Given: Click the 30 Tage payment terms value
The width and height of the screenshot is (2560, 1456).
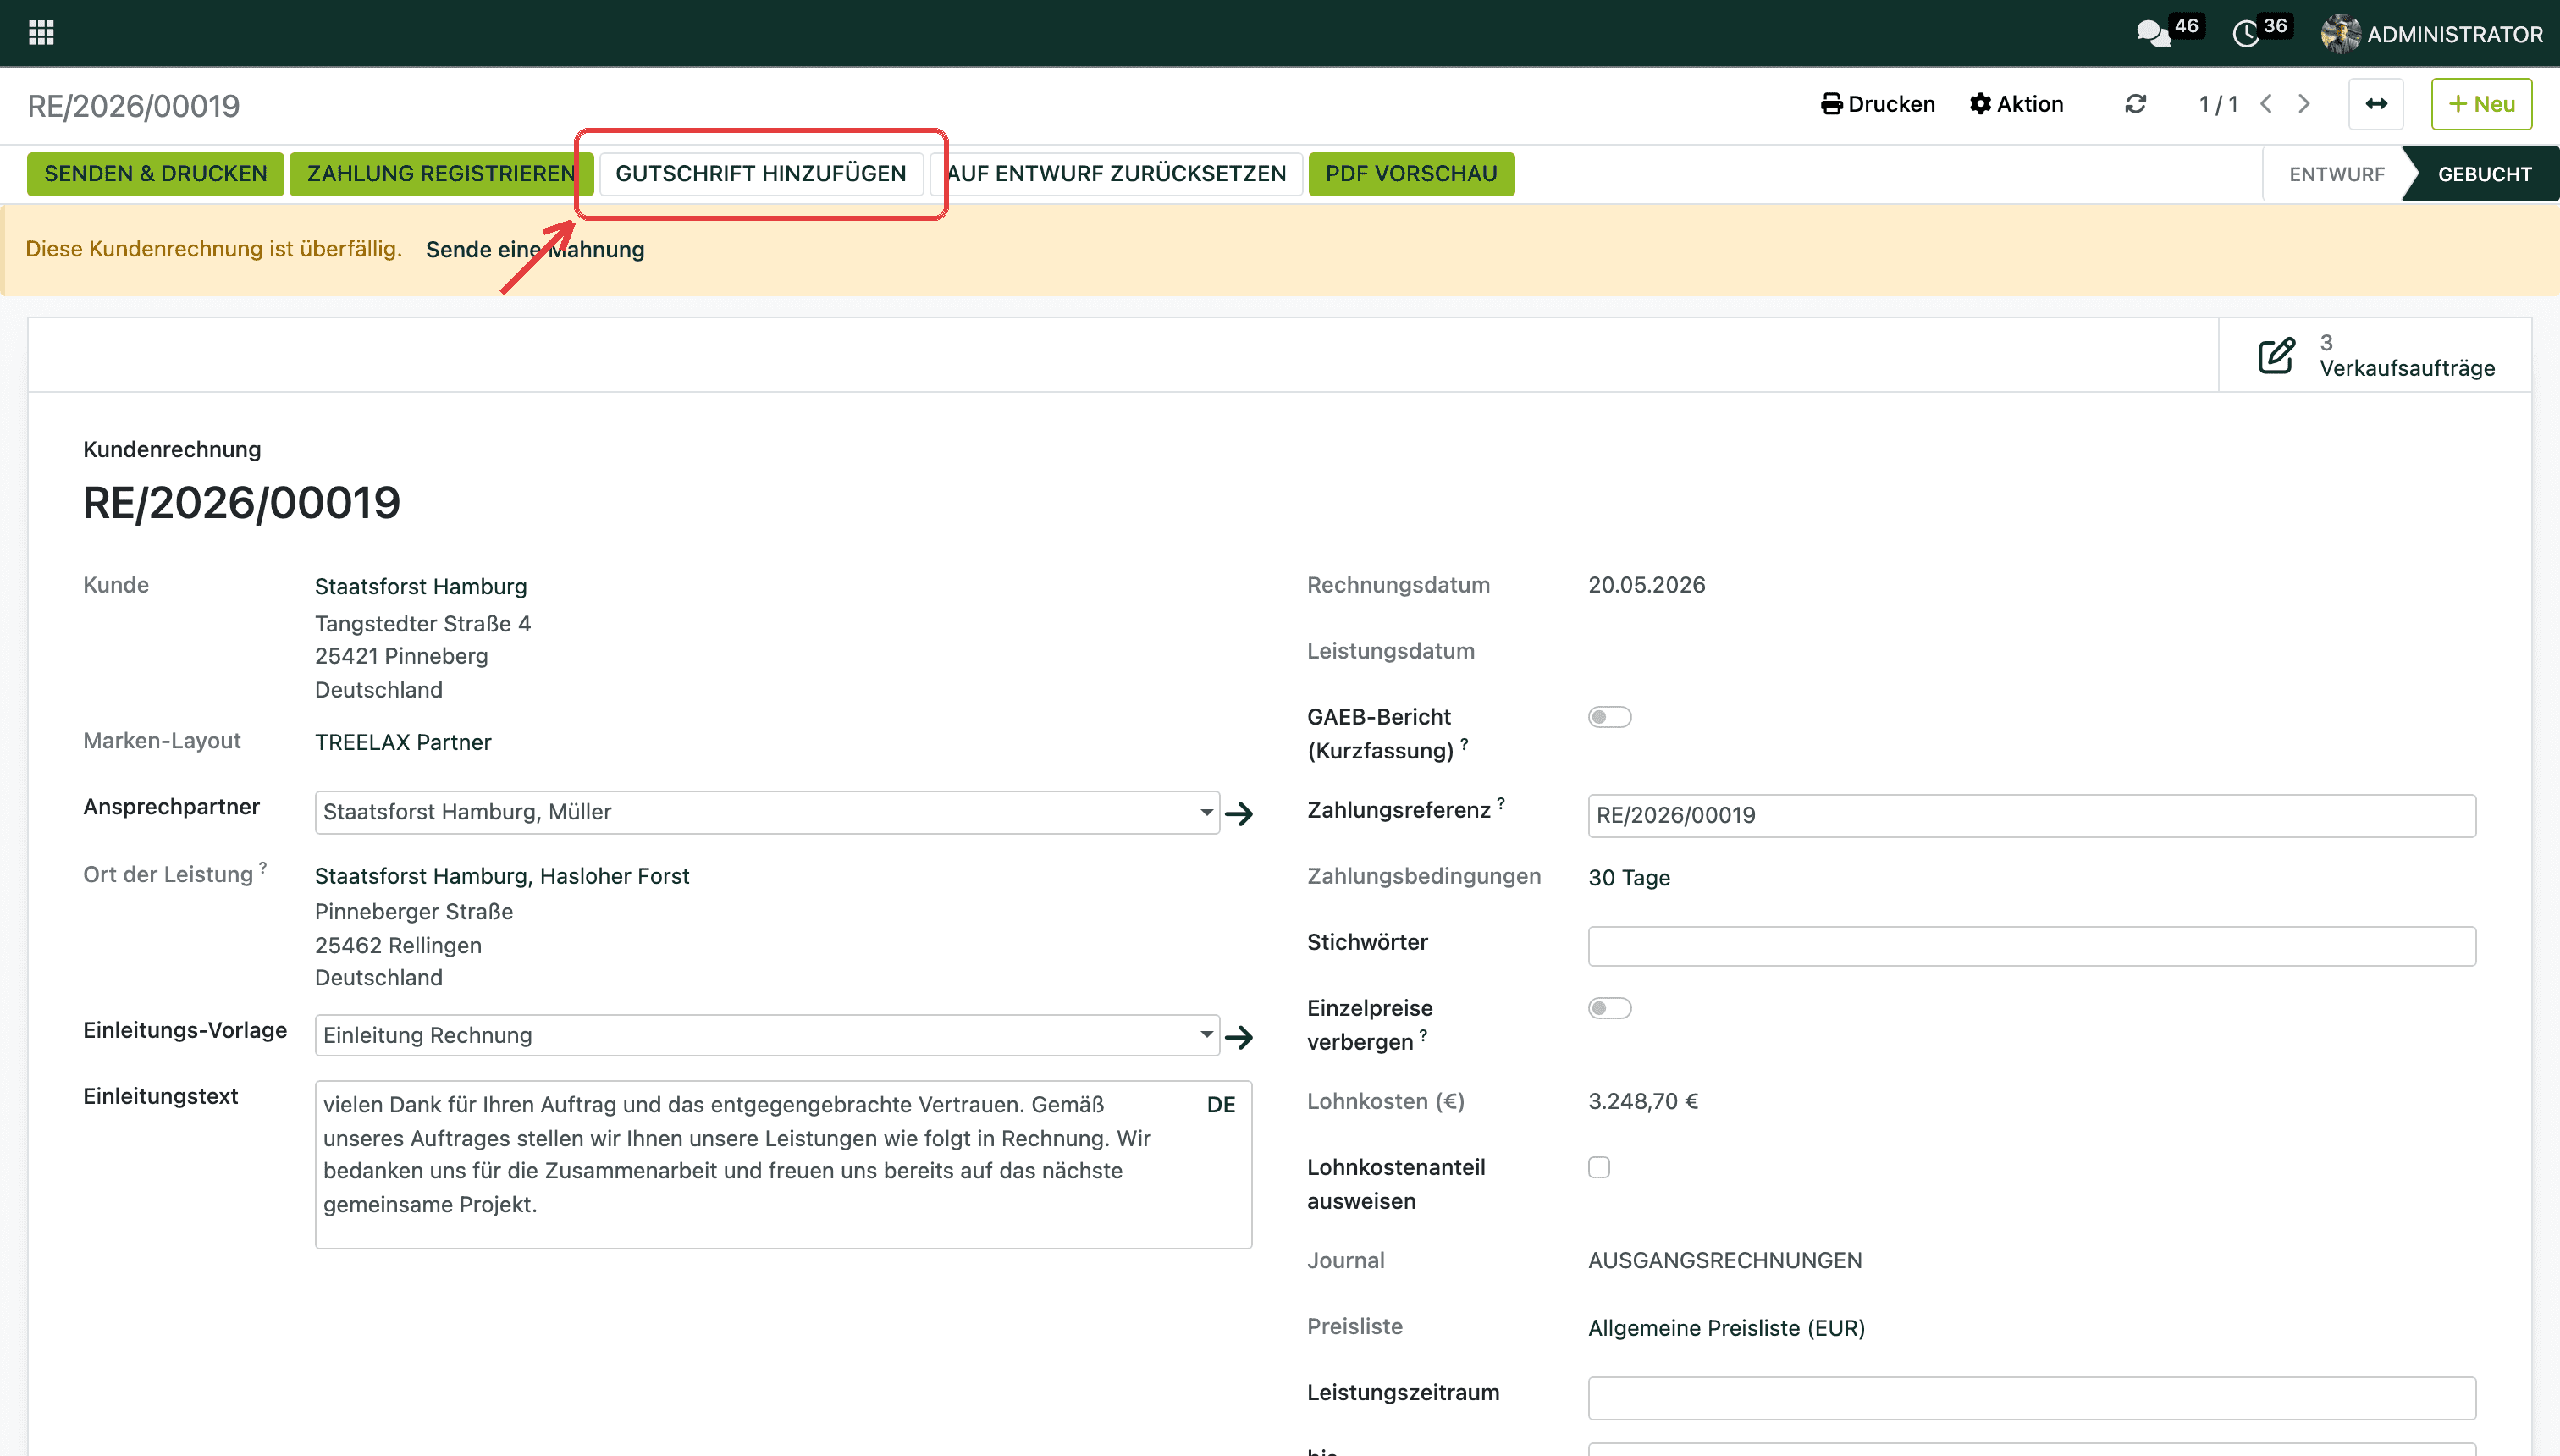Looking at the screenshot, I should pyautogui.click(x=1629, y=877).
